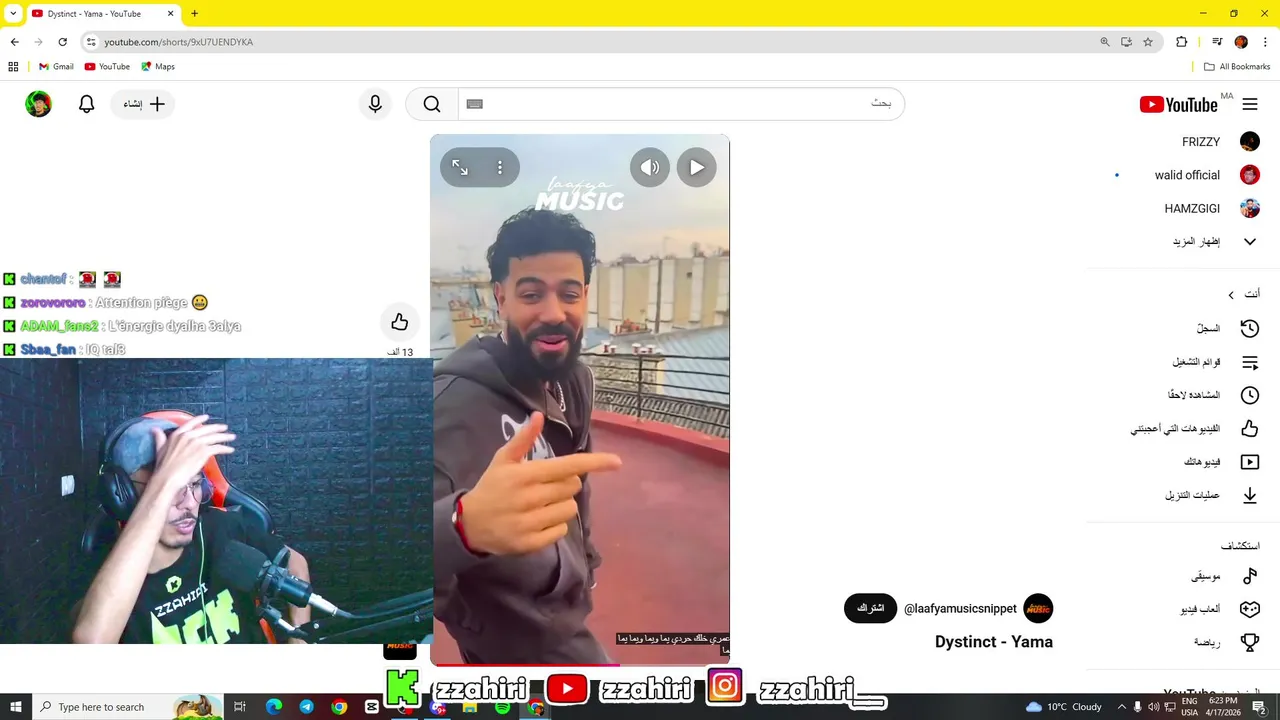Mute the Short's volume speaker icon

(650, 168)
